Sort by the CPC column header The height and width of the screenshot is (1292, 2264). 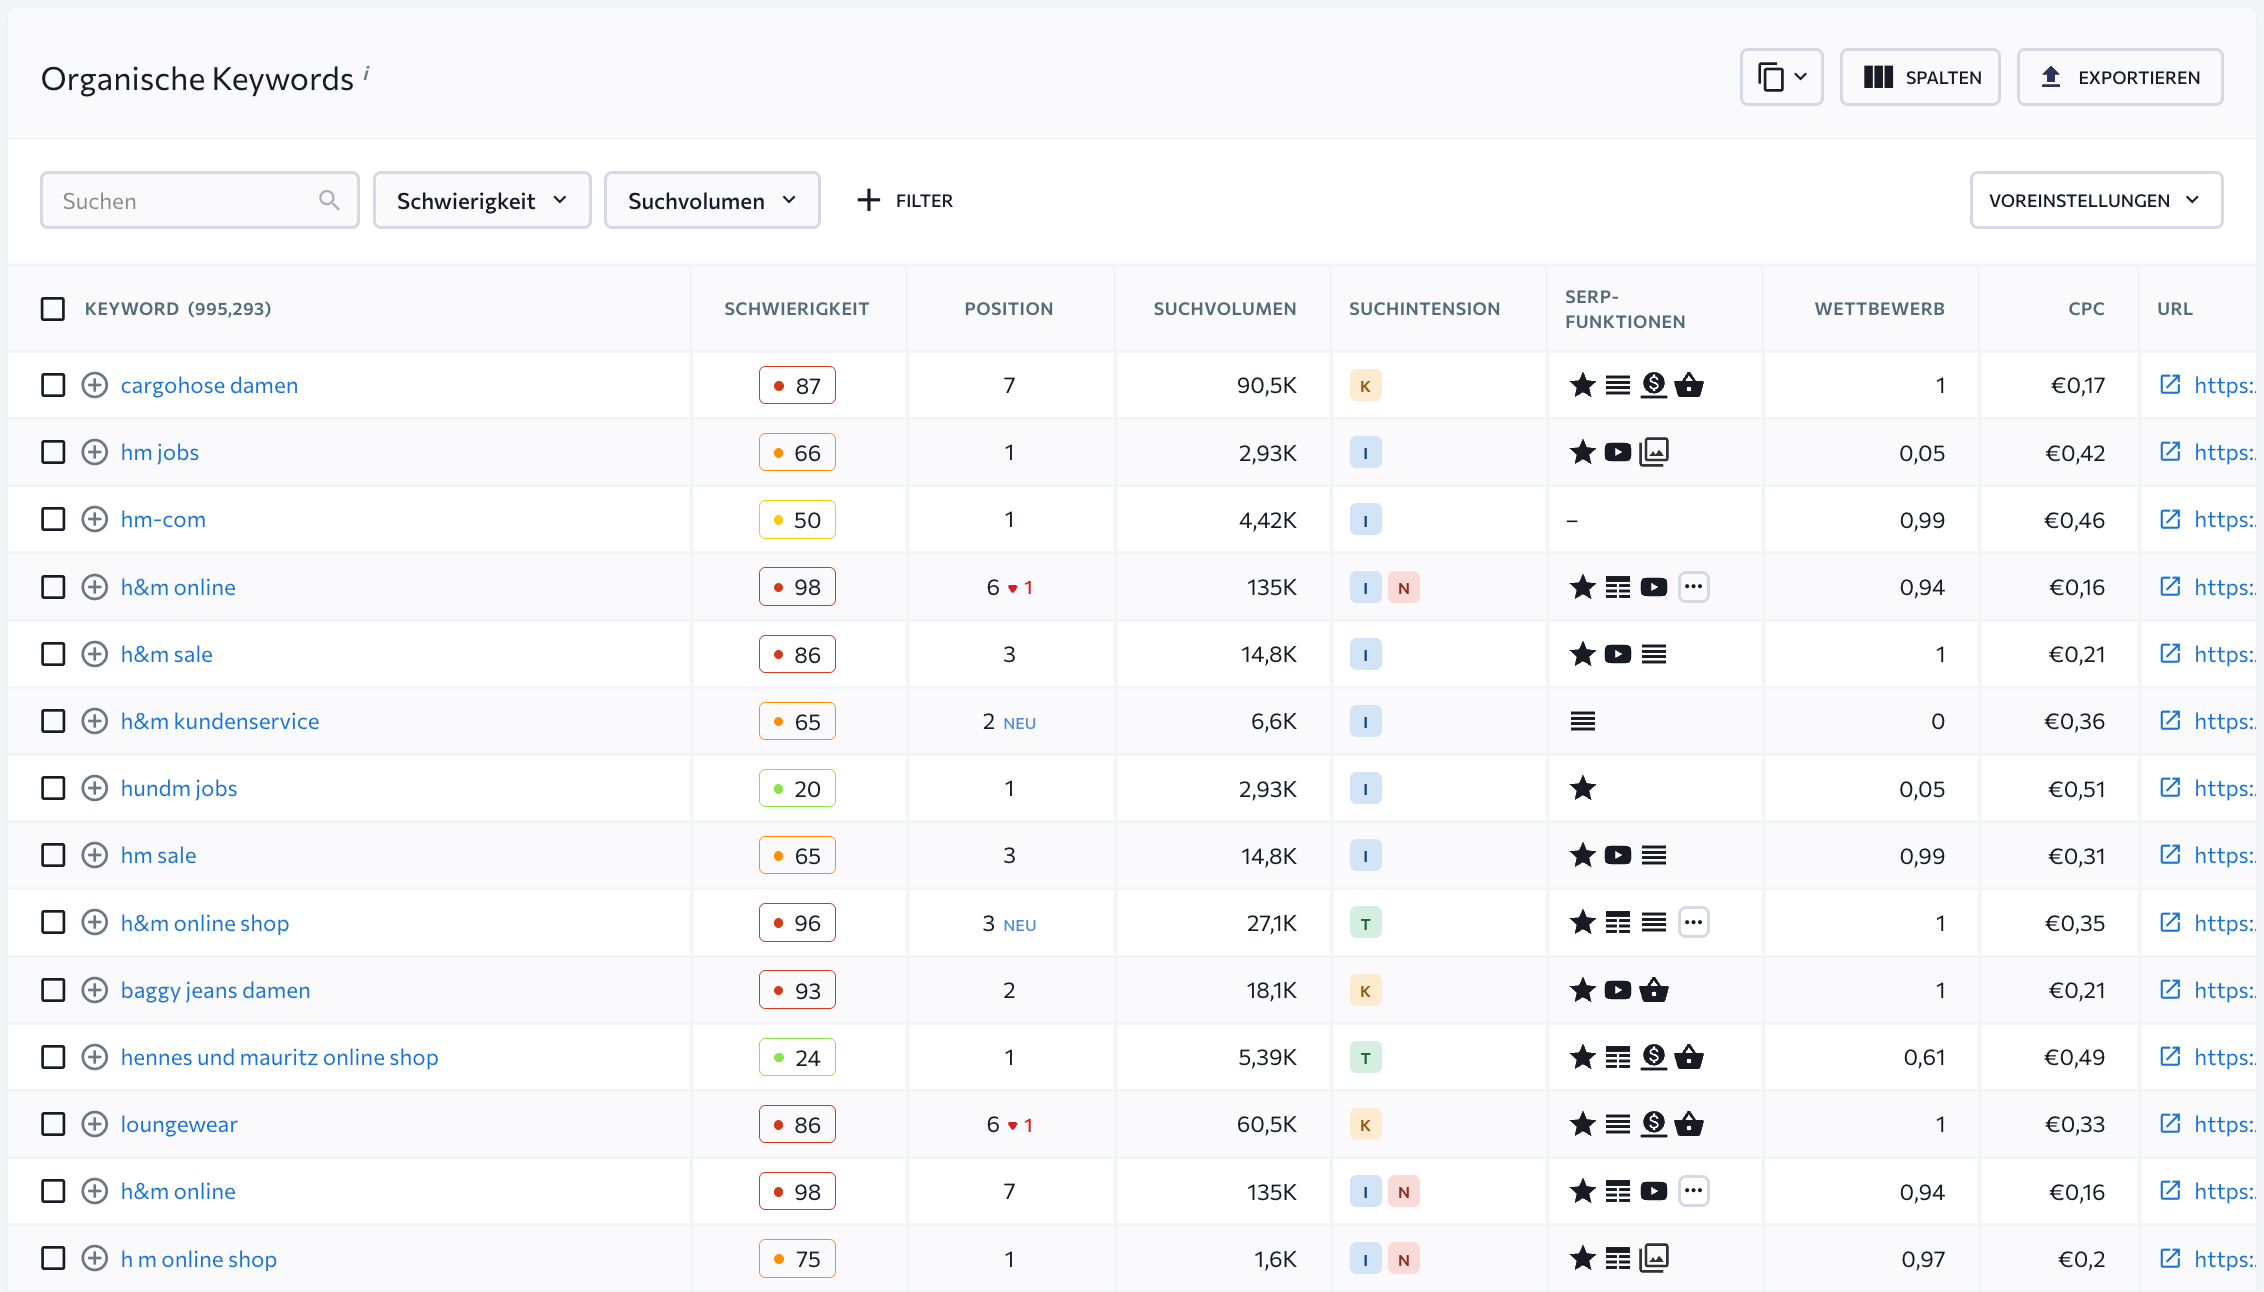2086,309
